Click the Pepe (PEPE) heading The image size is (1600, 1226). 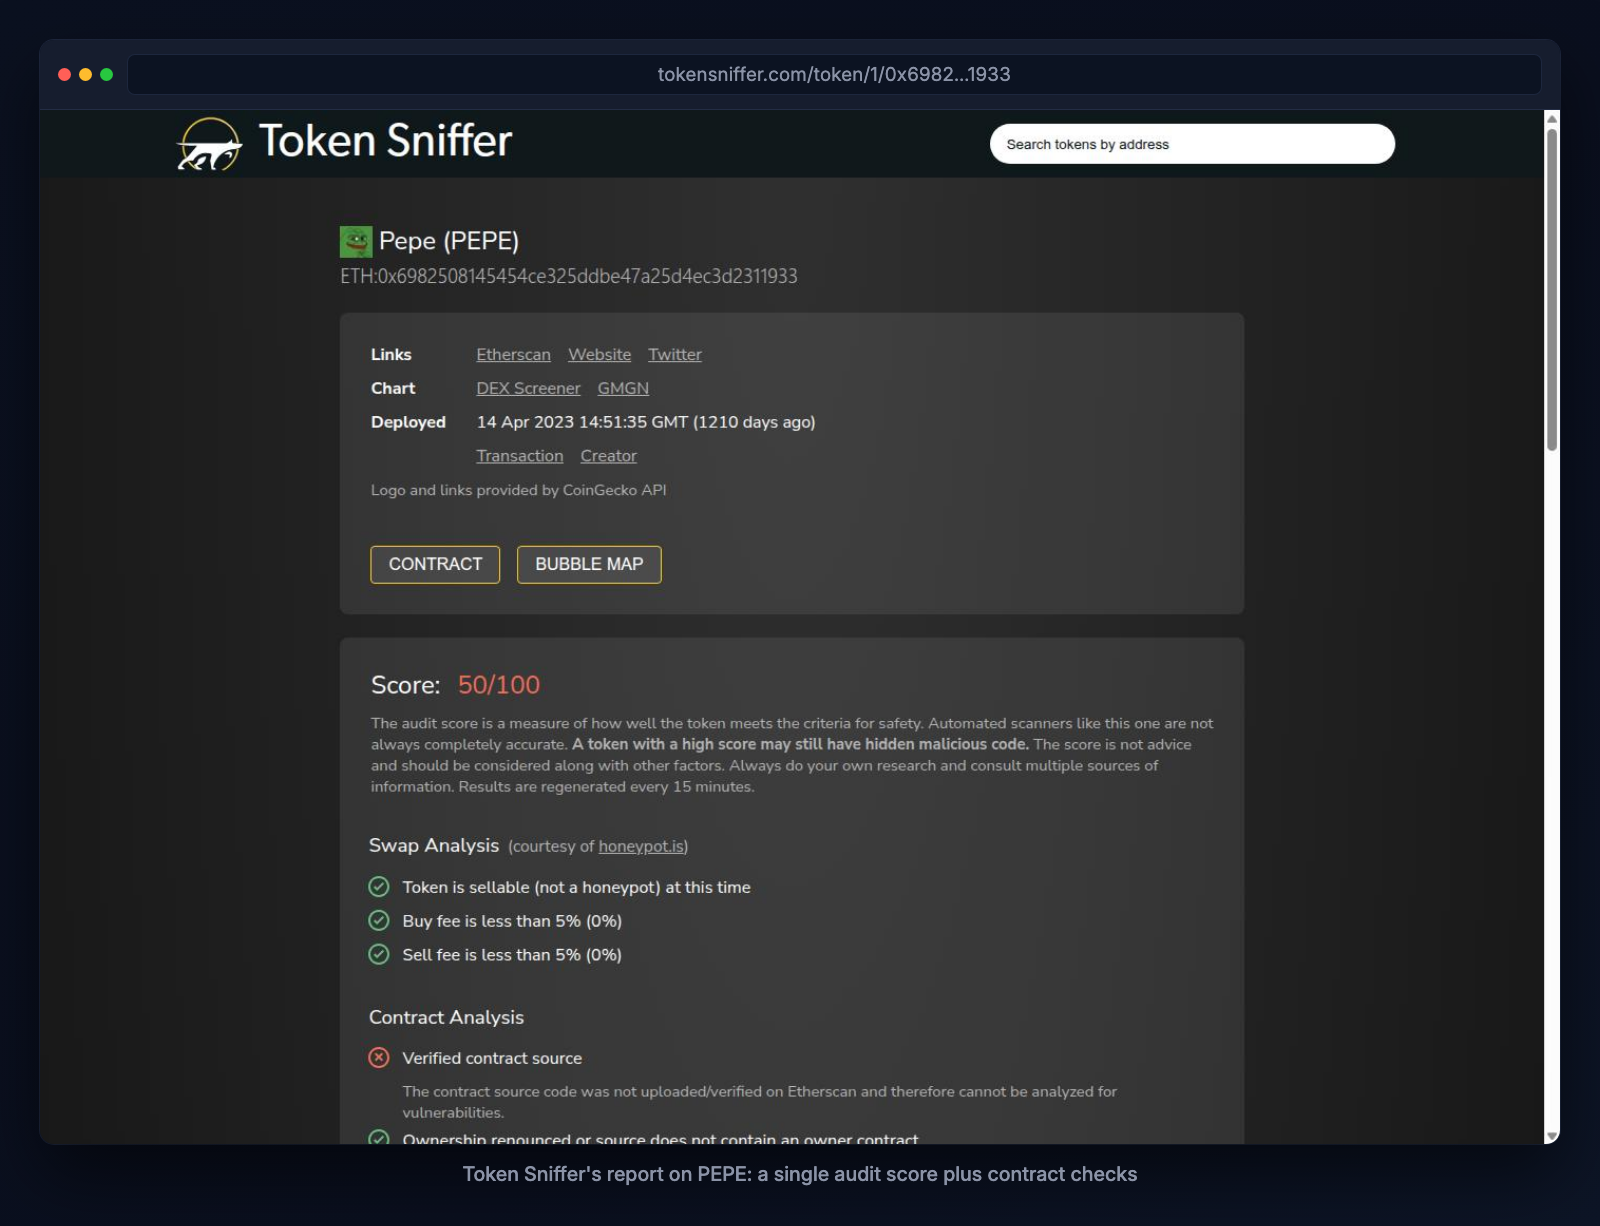pos(449,241)
